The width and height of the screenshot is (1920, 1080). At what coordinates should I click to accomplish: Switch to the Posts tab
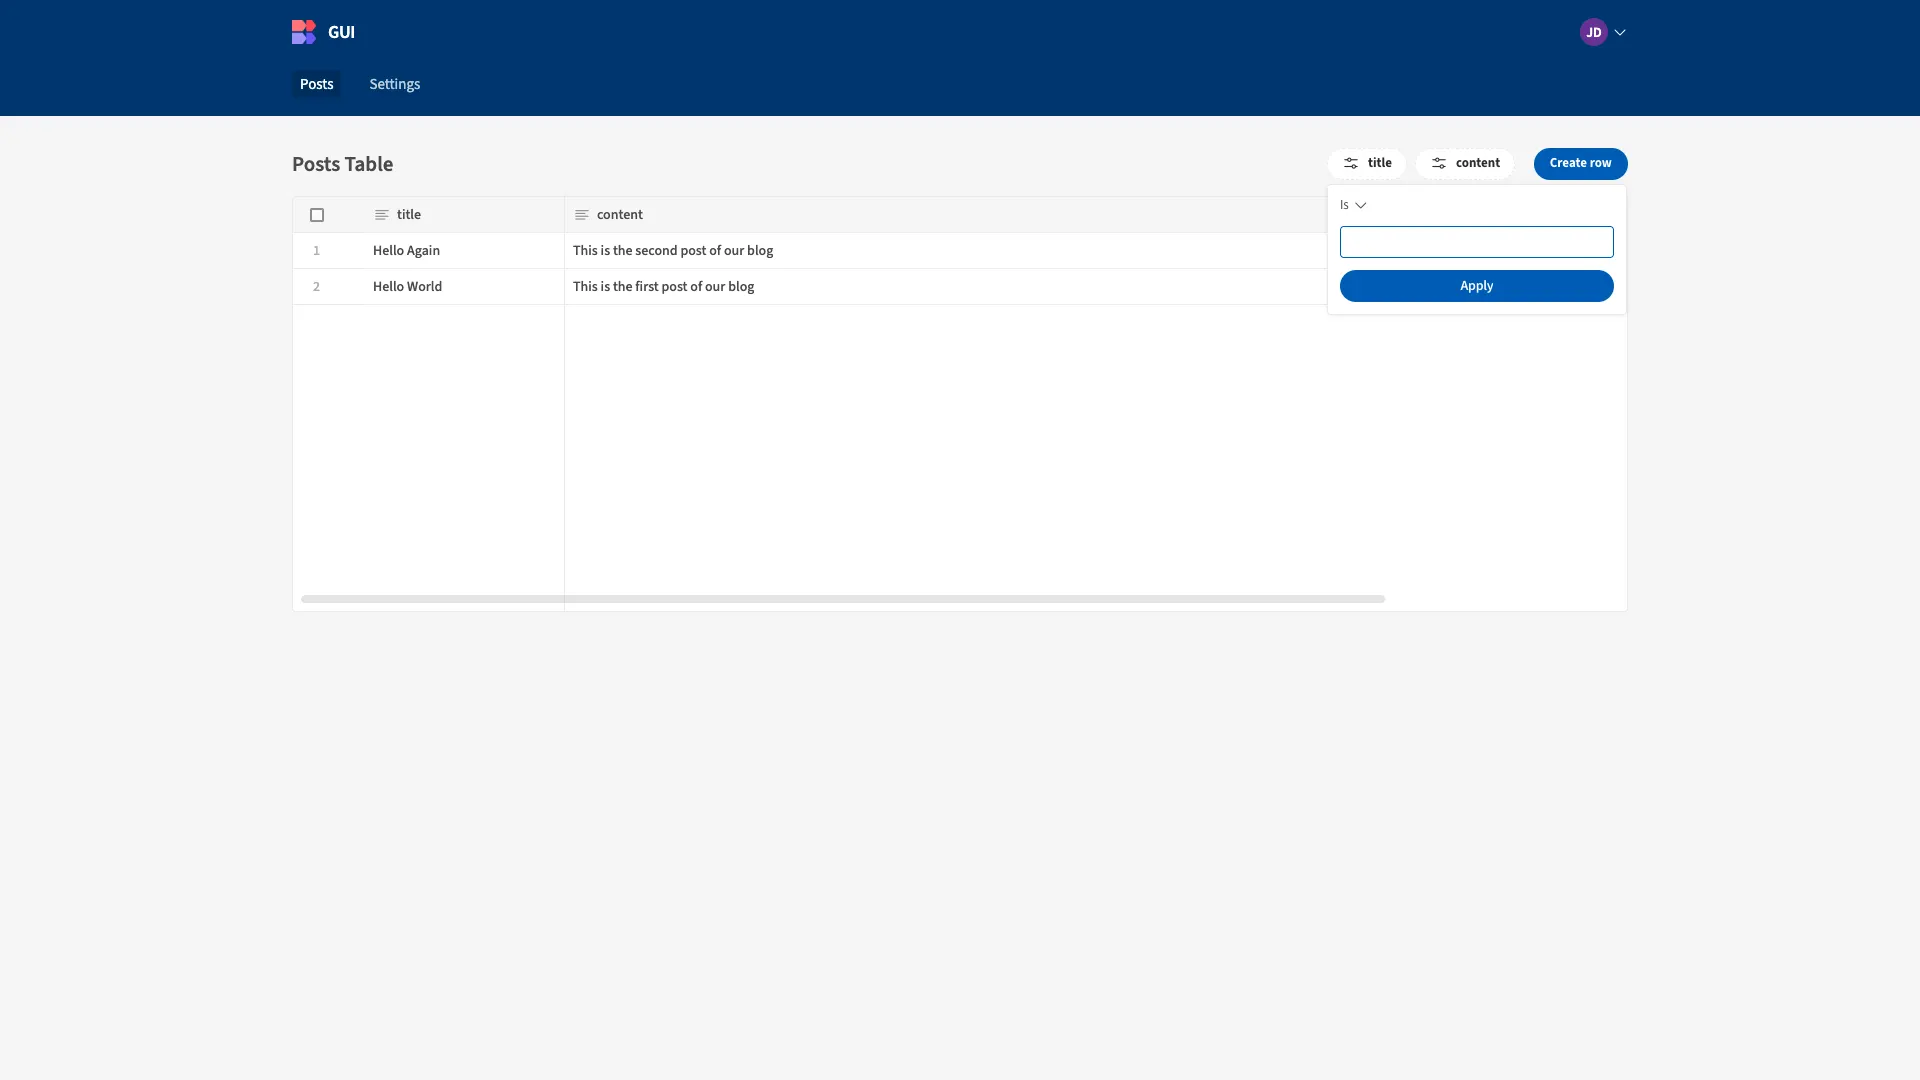[316, 84]
